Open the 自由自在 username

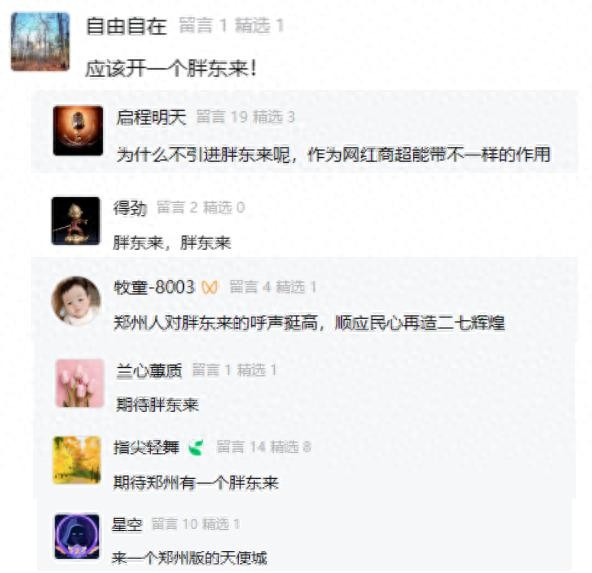(x=126, y=26)
